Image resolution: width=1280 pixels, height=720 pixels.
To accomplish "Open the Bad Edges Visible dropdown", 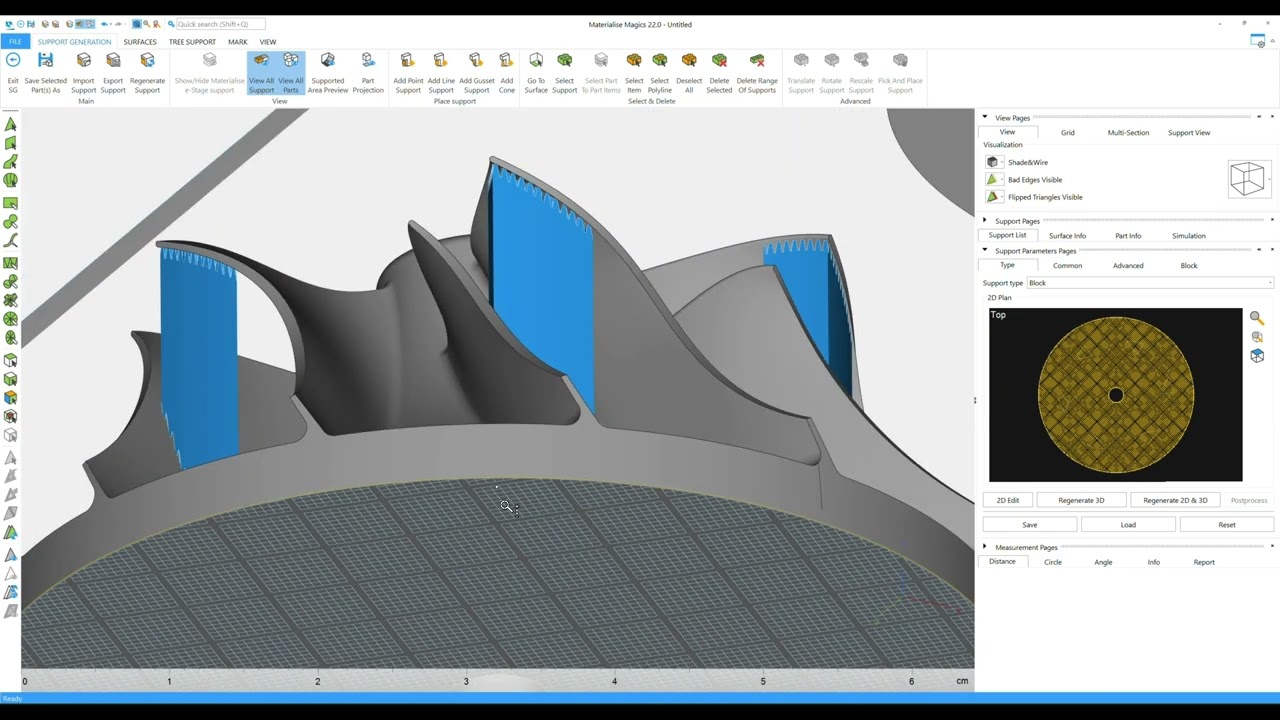I will pos(993,180).
